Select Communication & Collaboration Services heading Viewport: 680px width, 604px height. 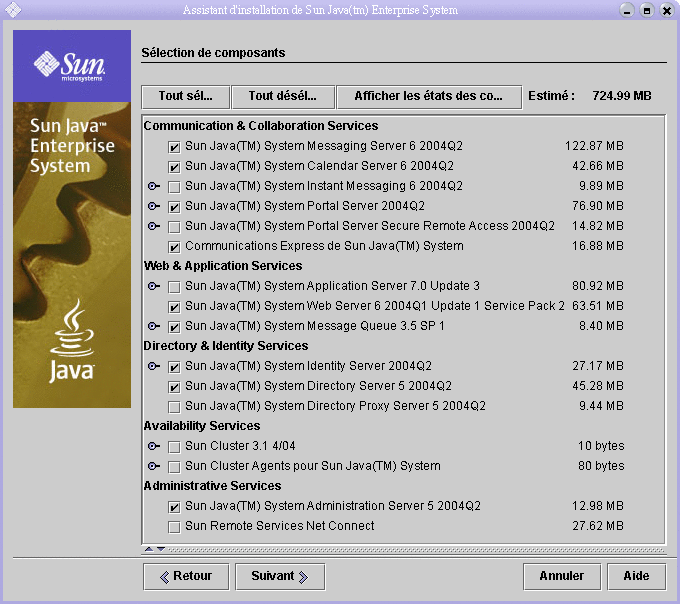point(261,126)
